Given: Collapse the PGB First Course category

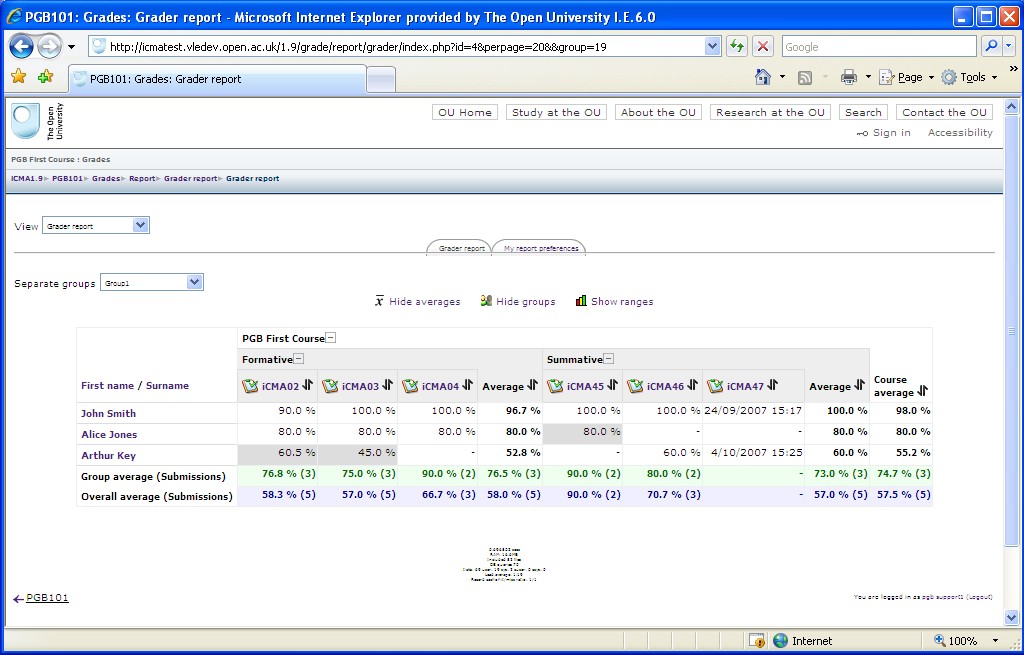Looking at the screenshot, I should pyautogui.click(x=331, y=338).
